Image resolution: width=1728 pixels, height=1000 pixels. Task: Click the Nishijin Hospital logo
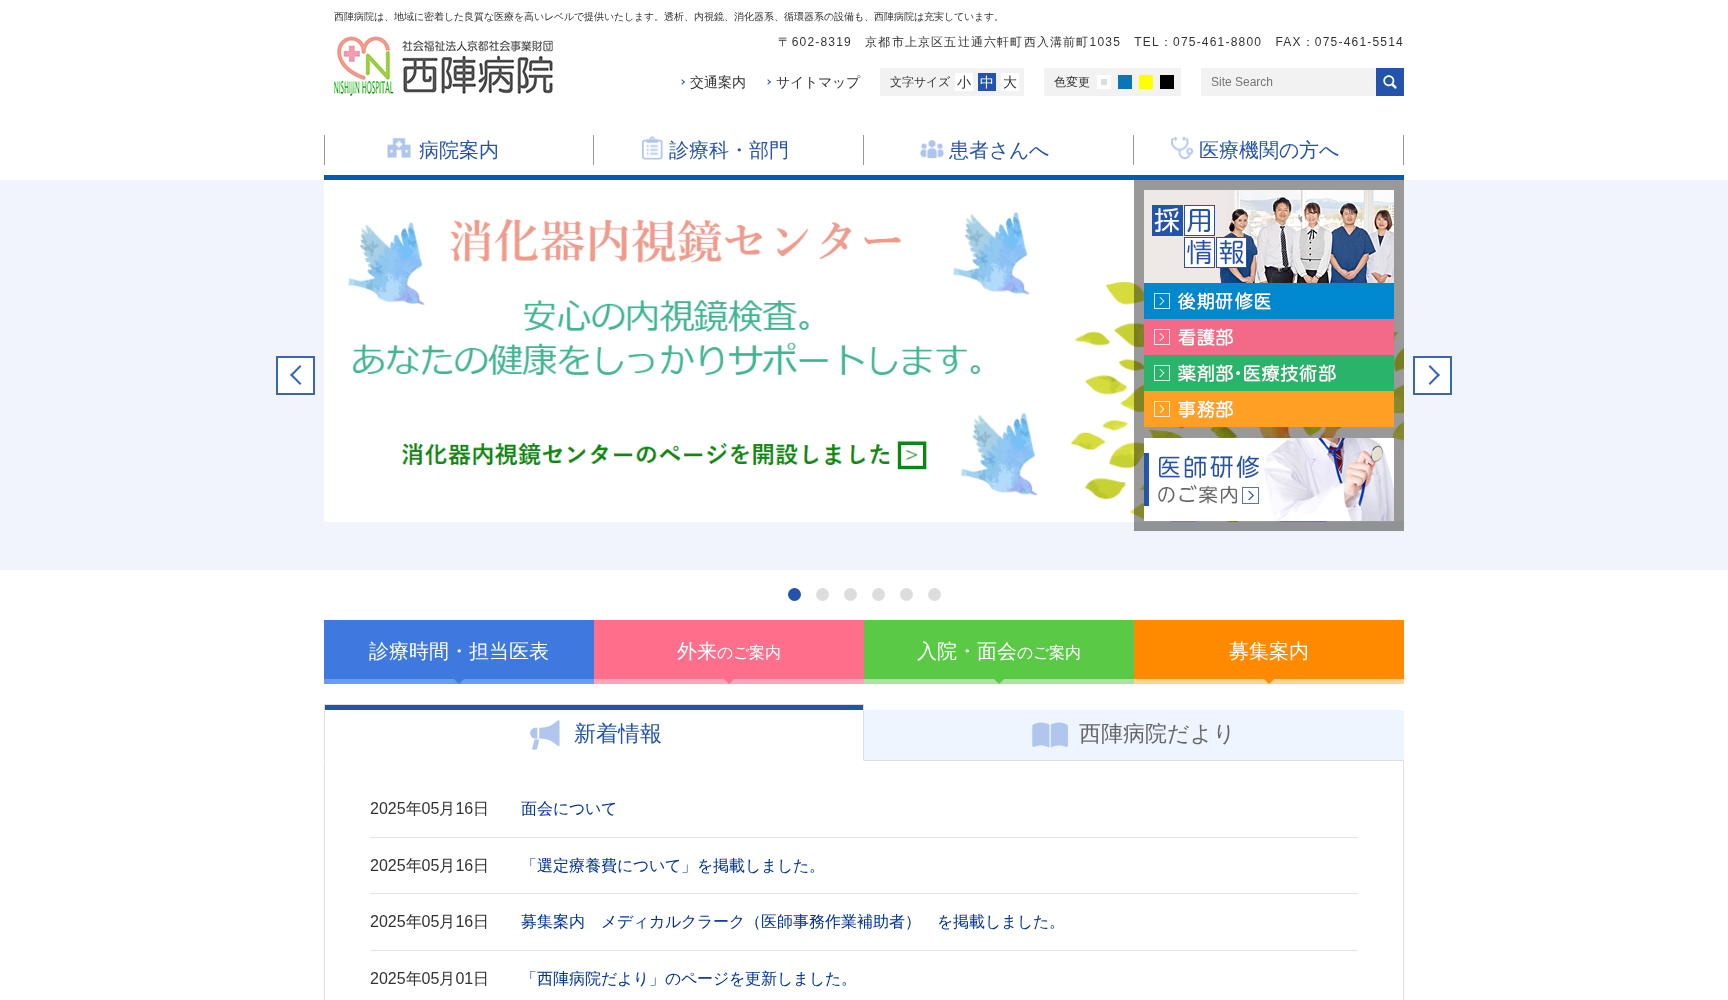pyautogui.click(x=443, y=66)
